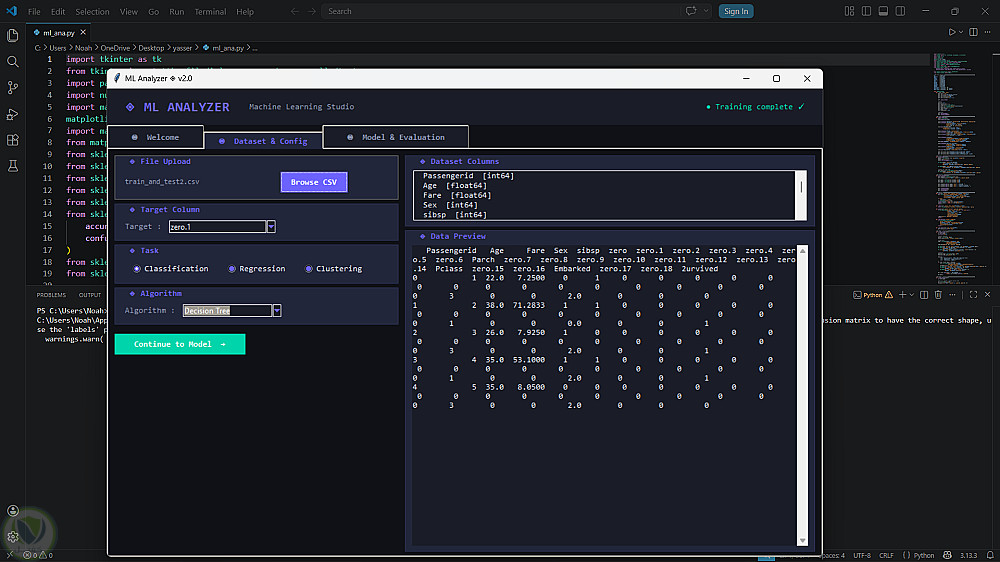
Task: Open Accounts icon in VS Code activity bar
Action: 12,510
